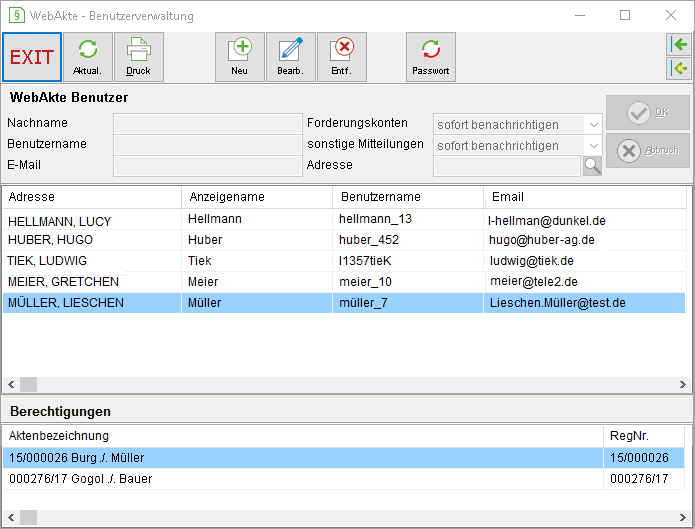Sort by the Benutzername column header
Screen dimensions: 695x529
[x=408, y=197]
